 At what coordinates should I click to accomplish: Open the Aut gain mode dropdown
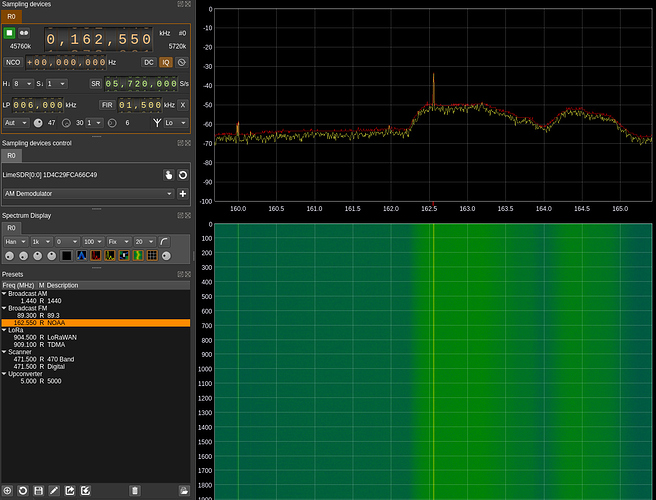[16, 123]
